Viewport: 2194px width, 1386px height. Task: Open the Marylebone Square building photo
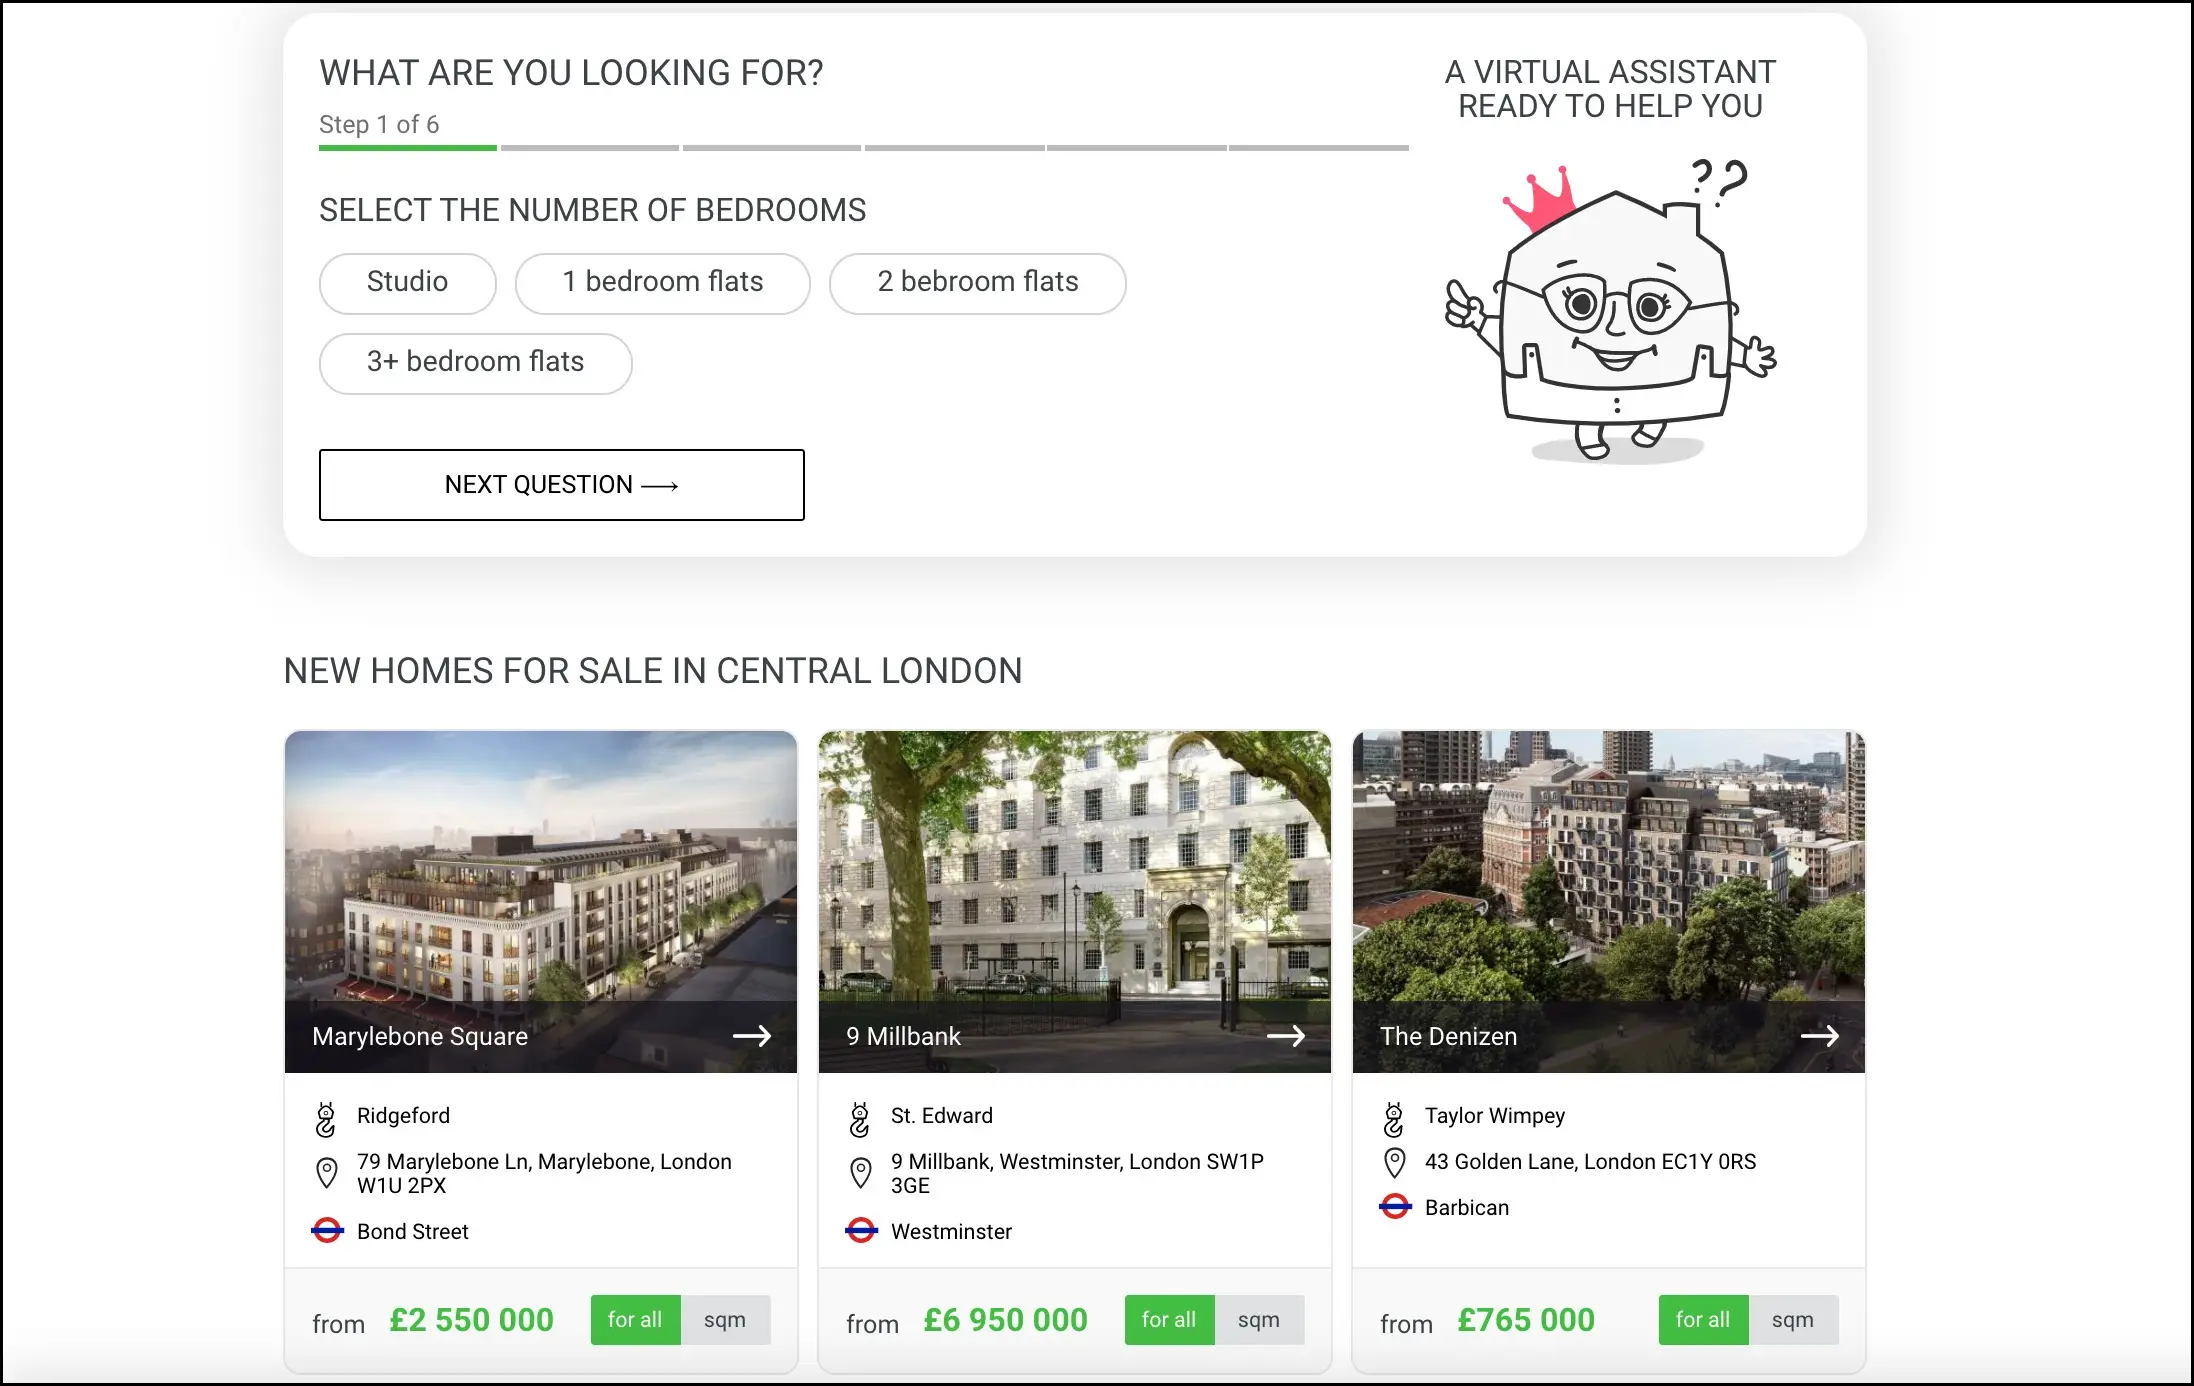(540, 866)
